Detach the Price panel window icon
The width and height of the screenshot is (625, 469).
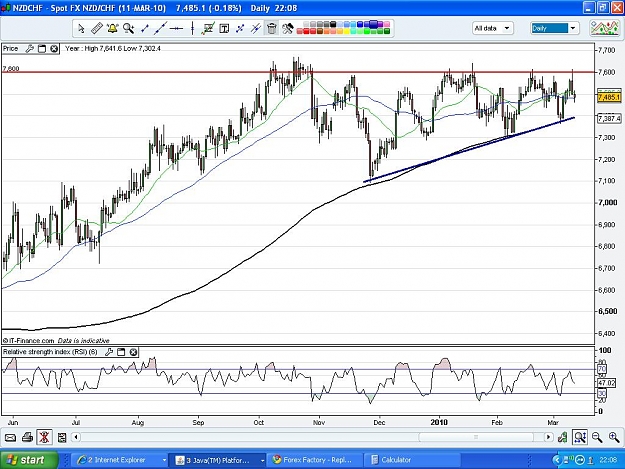(x=42, y=49)
